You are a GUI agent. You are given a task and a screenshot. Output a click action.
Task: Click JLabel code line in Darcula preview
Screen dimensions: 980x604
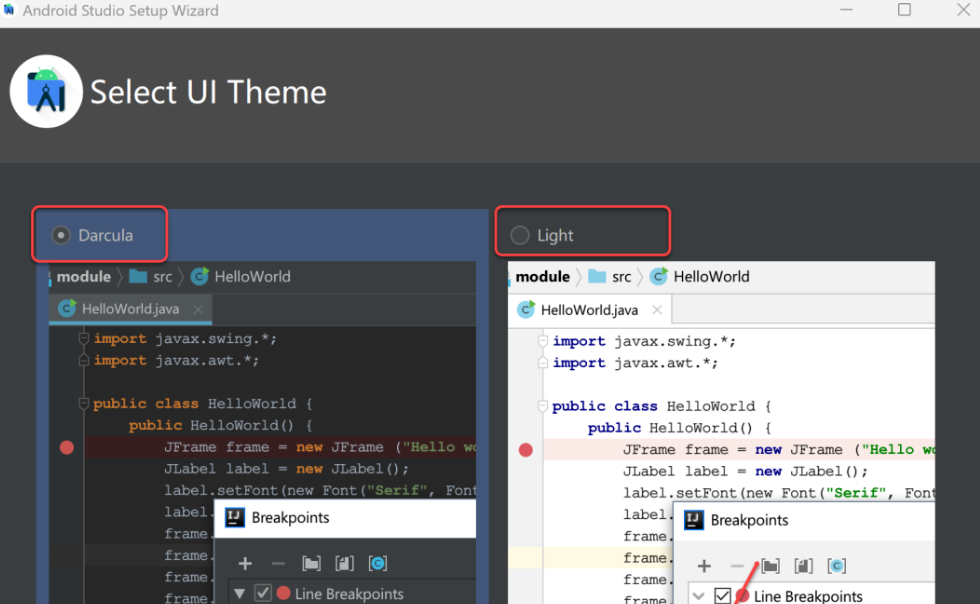click(286, 469)
